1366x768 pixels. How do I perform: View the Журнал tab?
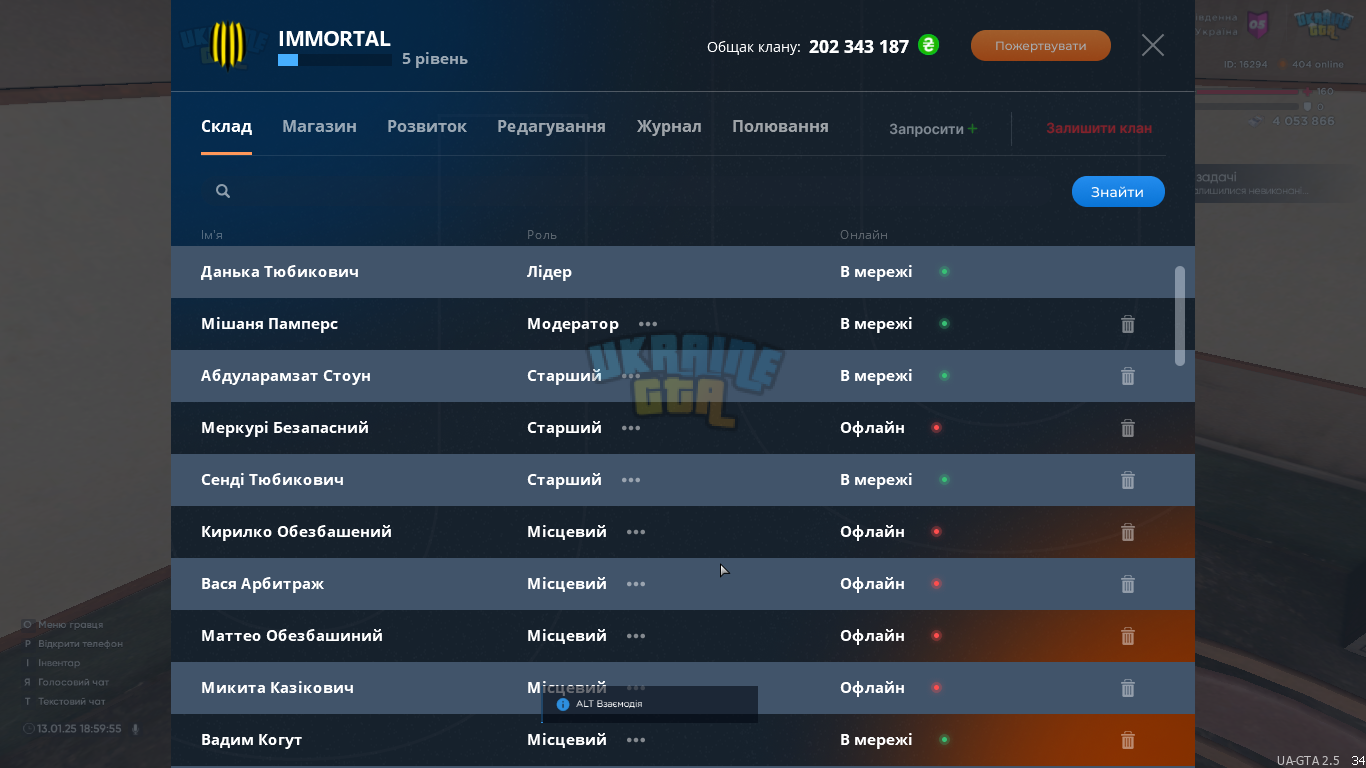669,127
